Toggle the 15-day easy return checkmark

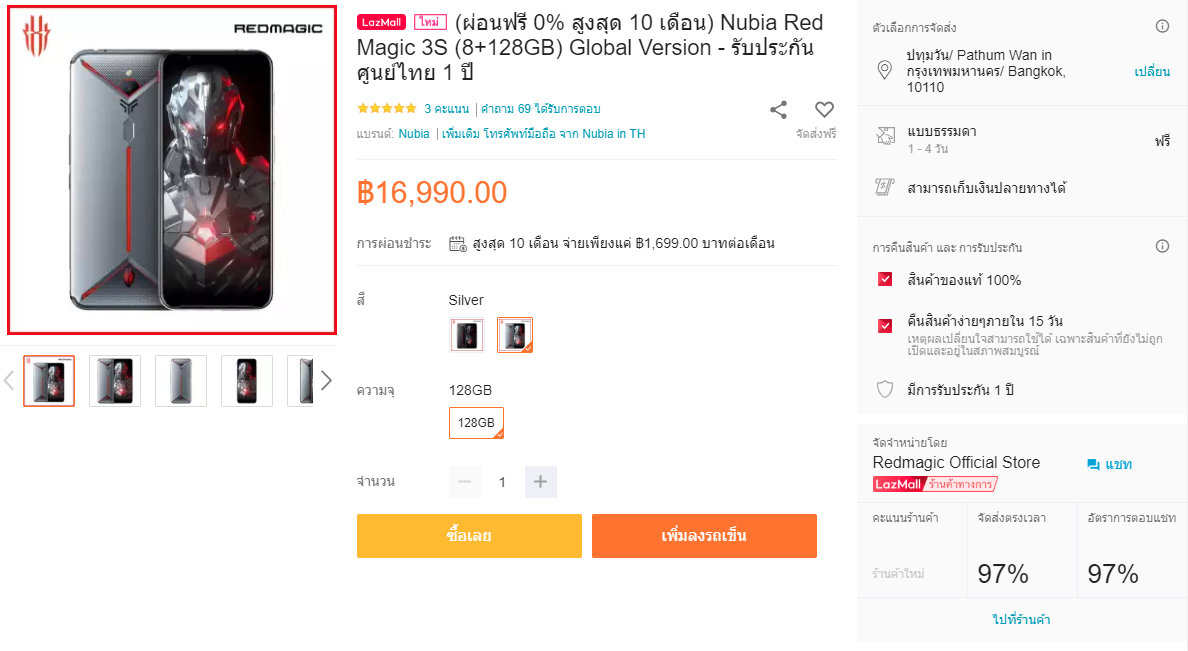884,325
